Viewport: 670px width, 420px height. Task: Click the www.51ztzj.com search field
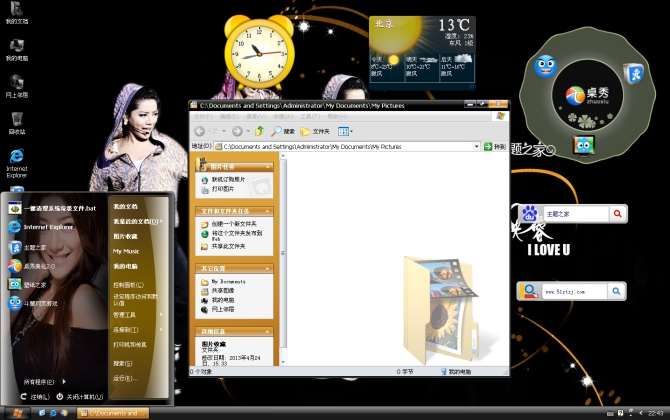(x=574, y=292)
